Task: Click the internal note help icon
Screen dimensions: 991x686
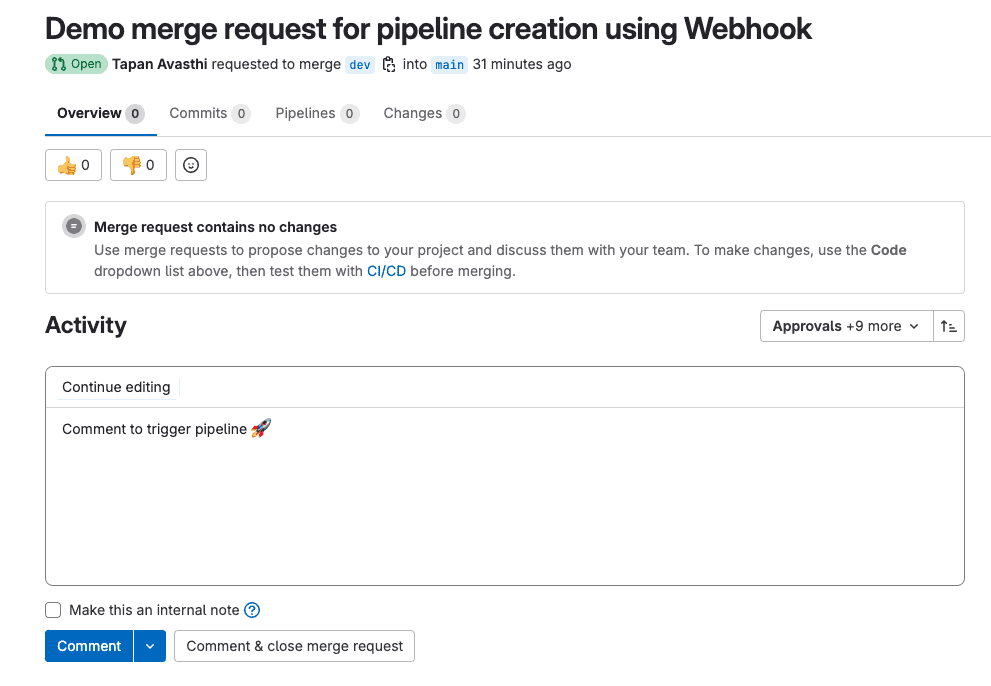Action: [x=252, y=610]
